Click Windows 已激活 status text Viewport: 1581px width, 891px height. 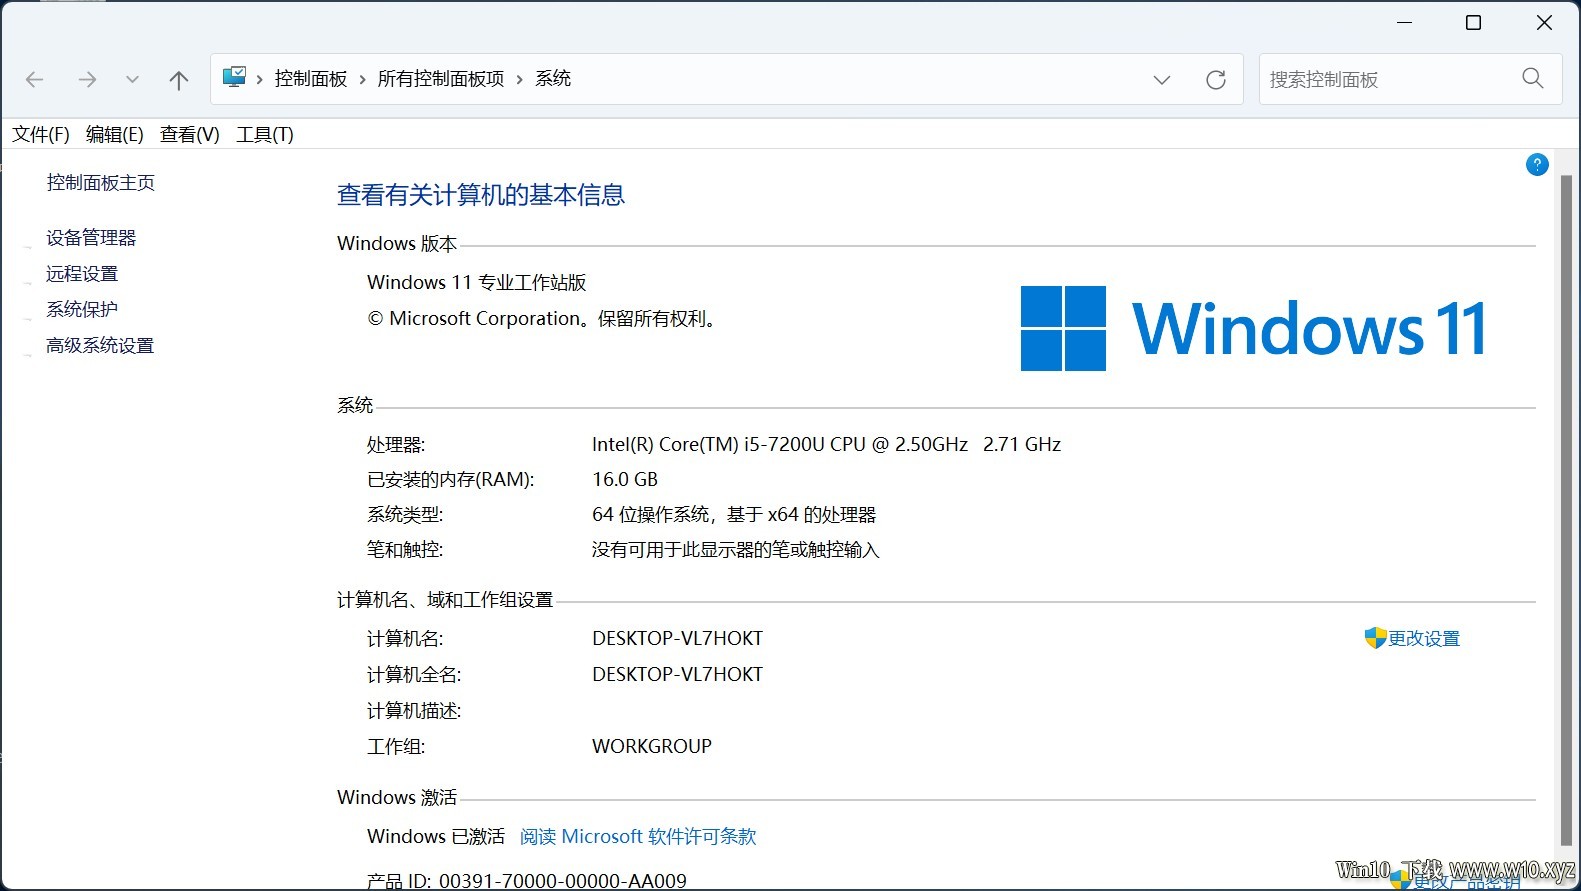pos(436,837)
